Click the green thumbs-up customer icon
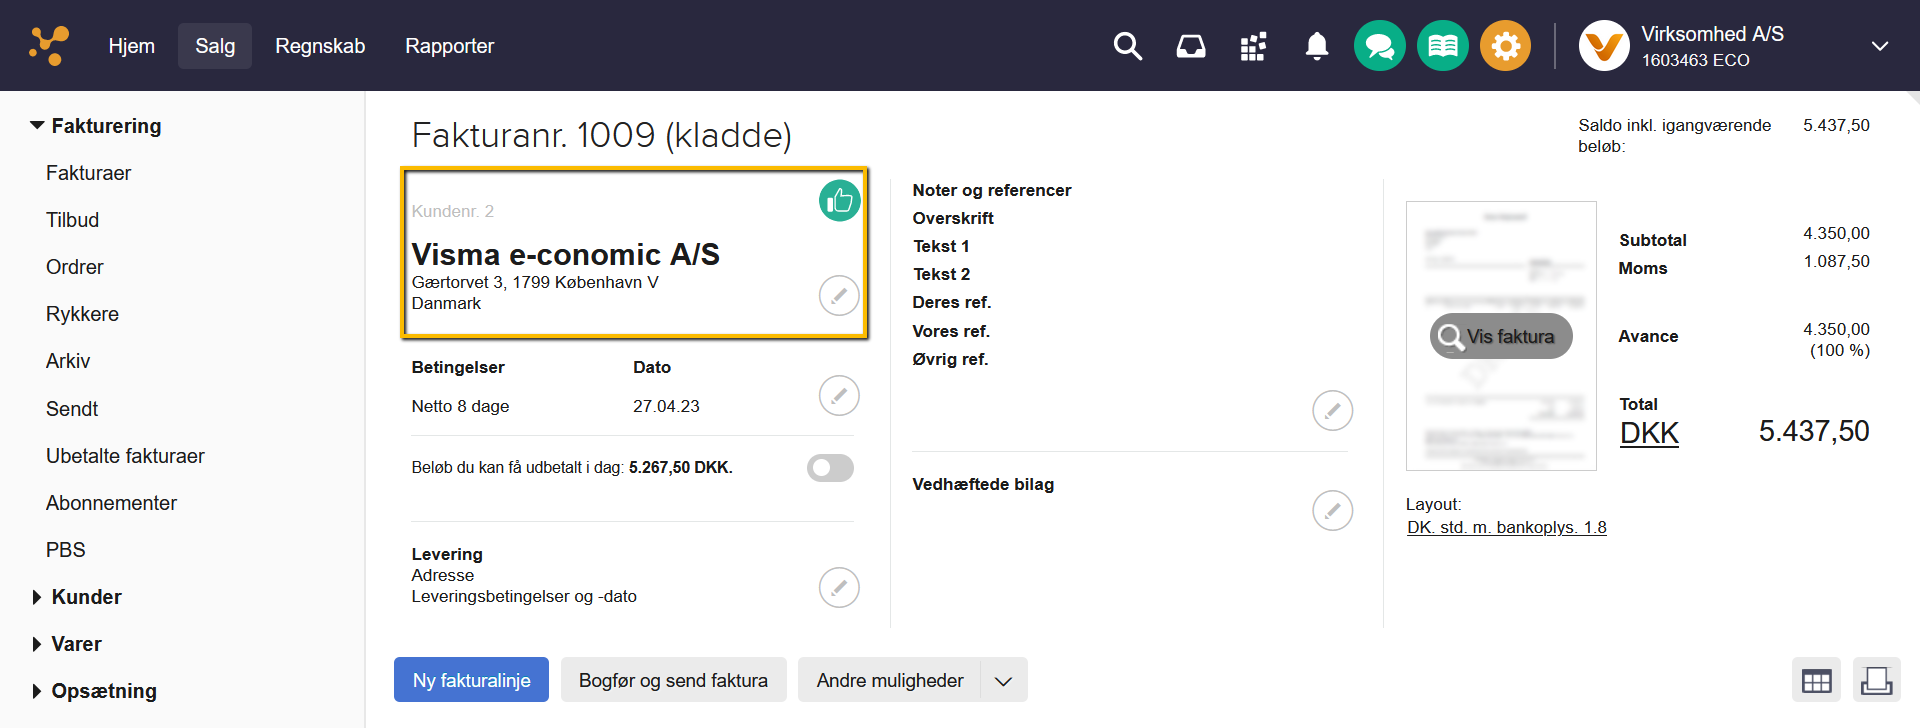1920x728 pixels. pos(839,201)
